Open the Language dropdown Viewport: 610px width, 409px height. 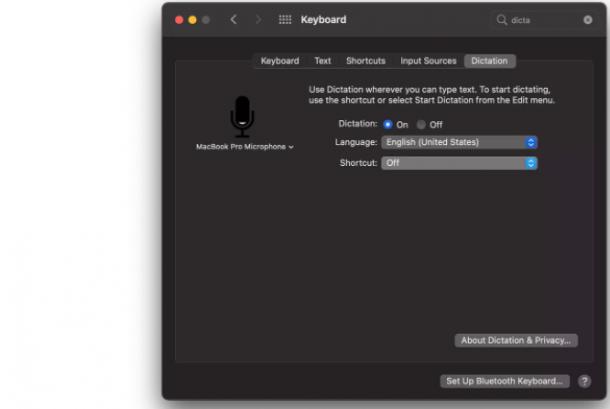[x=459, y=142]
